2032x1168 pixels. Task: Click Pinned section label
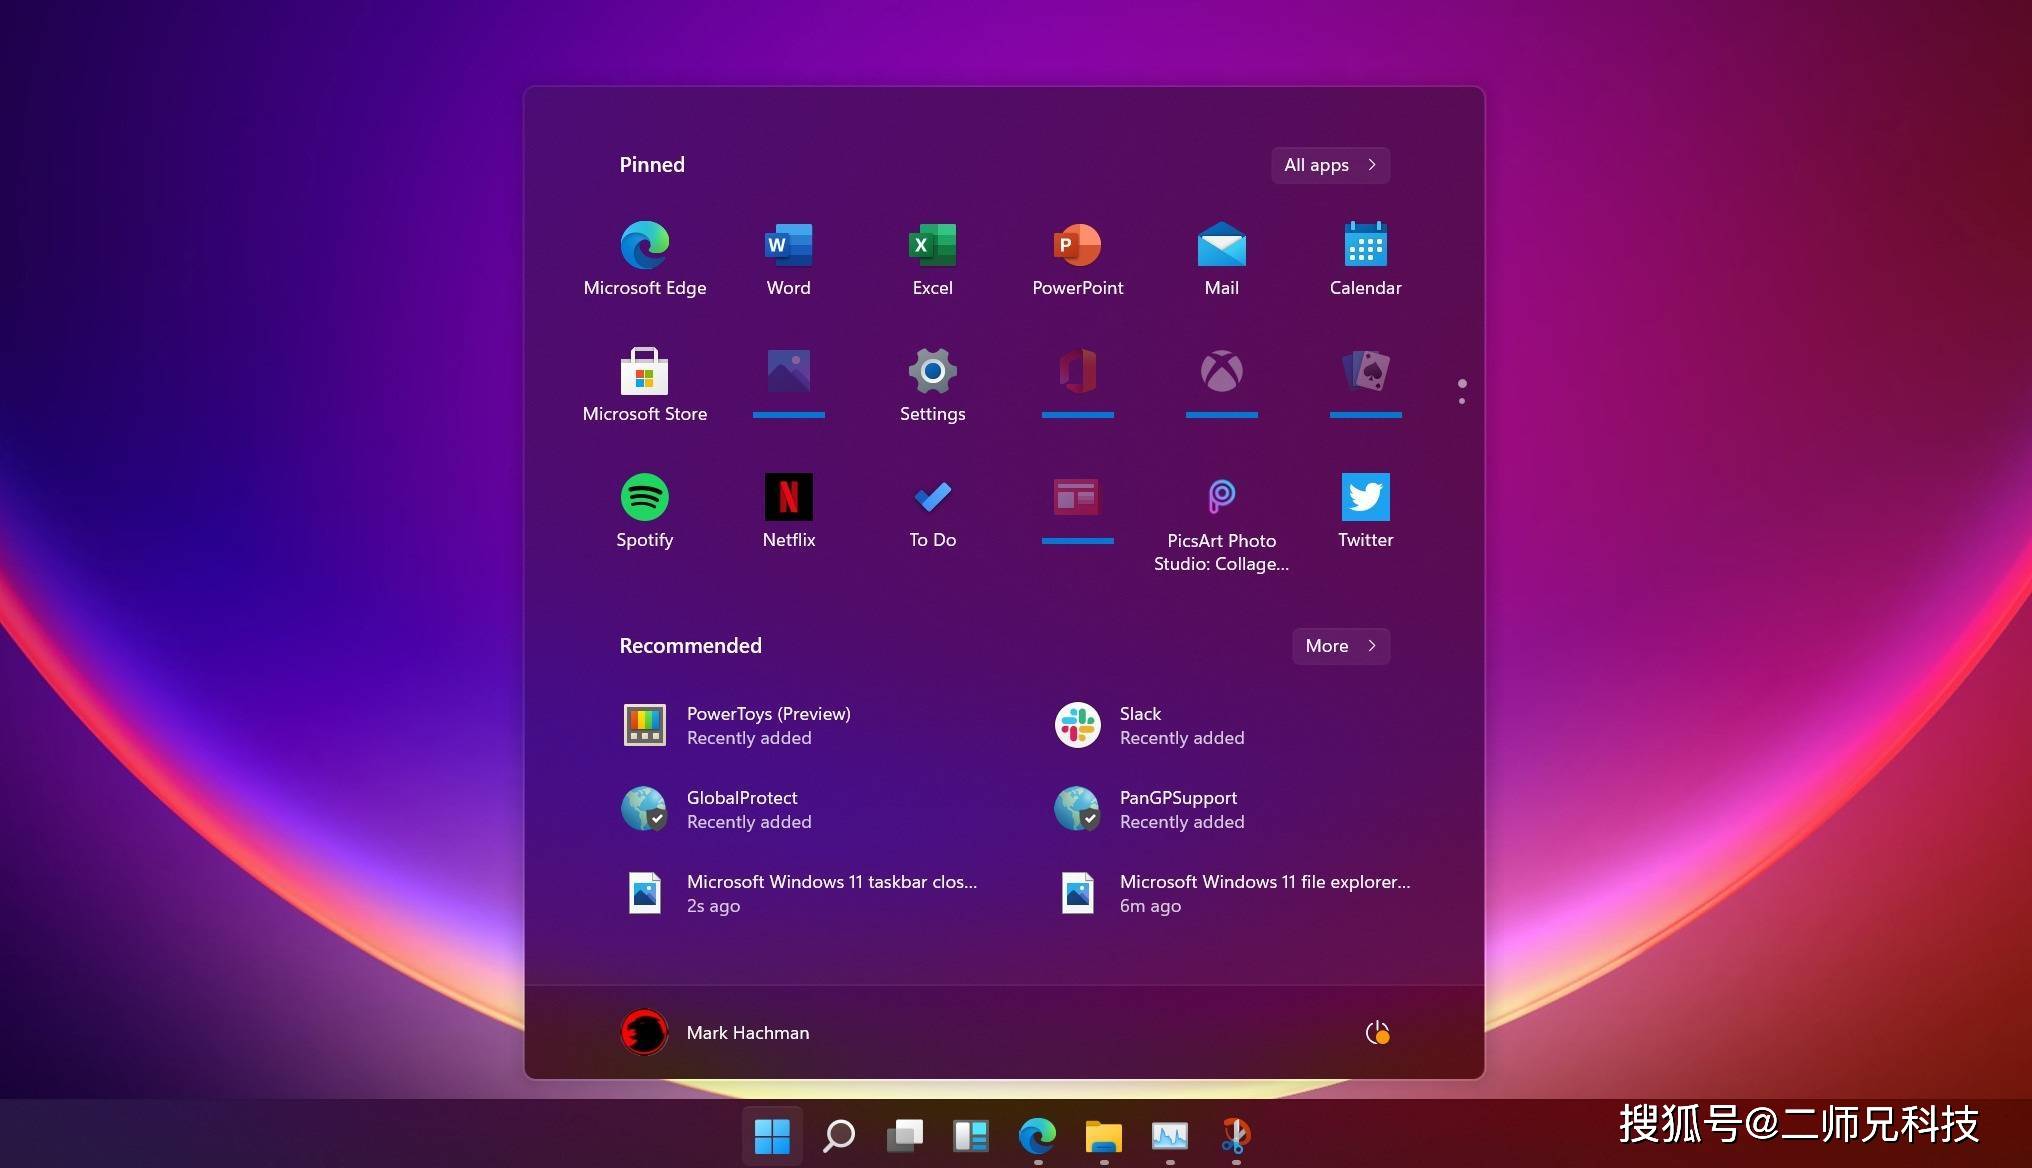pyautogui.click(x=652, y=165)
